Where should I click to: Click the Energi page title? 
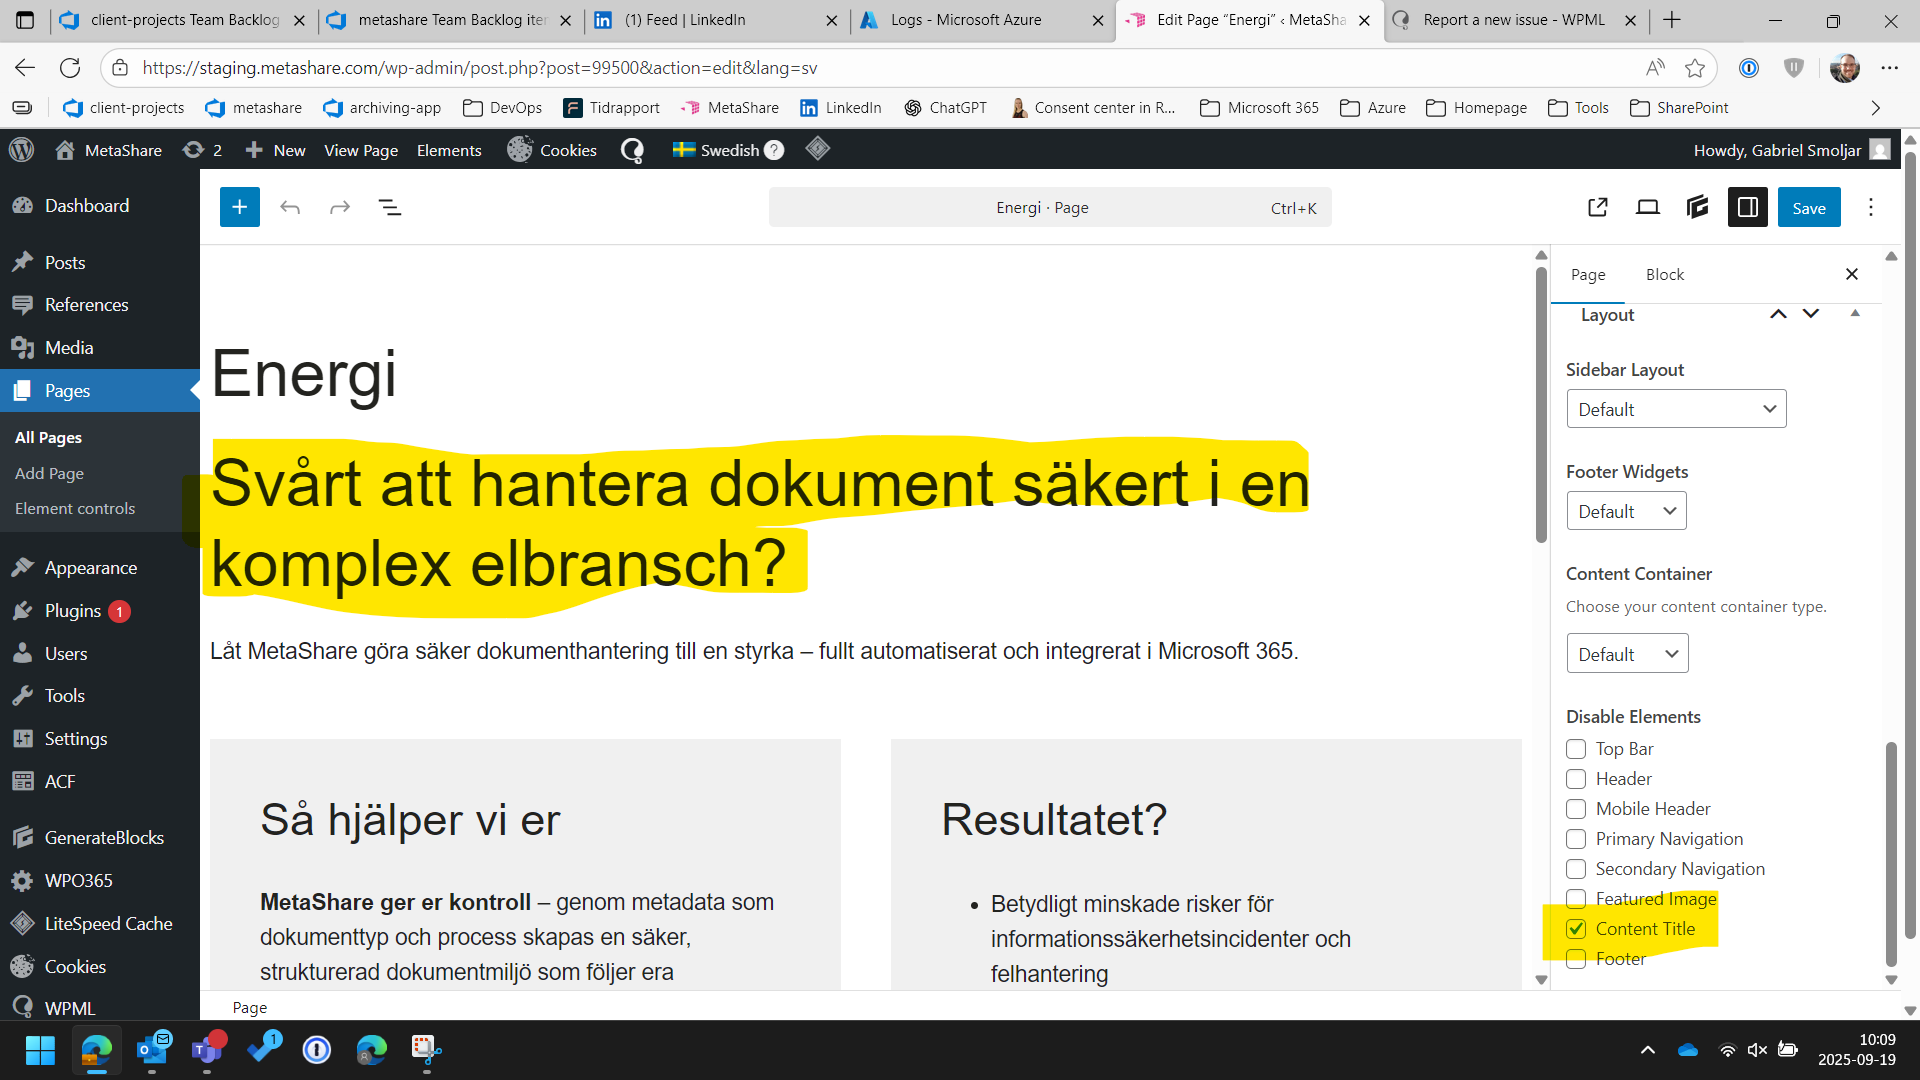pyautogui.click(x=304, y=374)
